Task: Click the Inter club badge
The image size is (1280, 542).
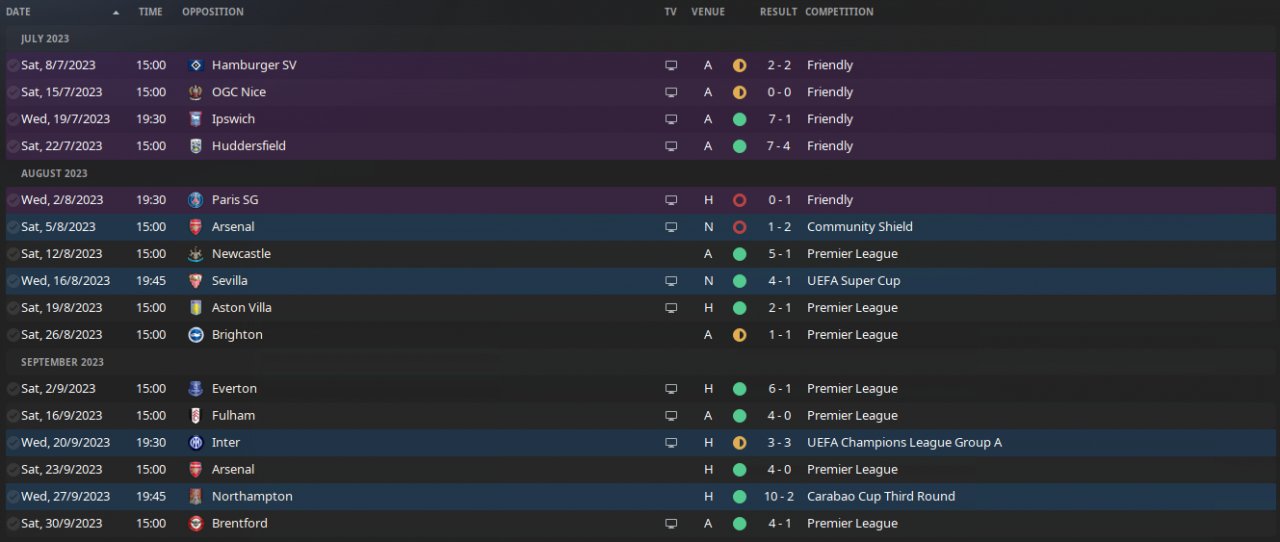Action: point(196,443)
